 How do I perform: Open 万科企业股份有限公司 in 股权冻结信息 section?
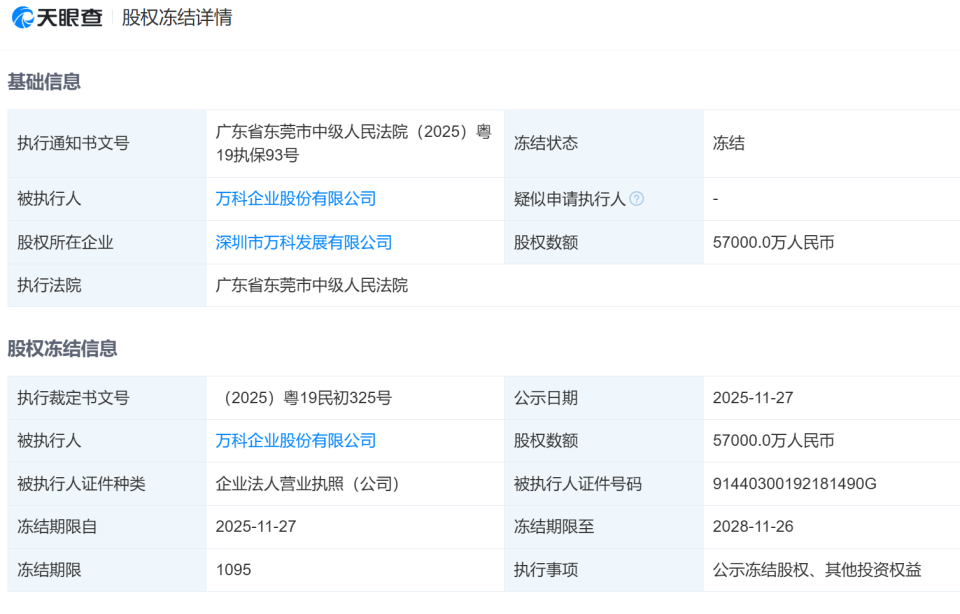click(297, 440)
